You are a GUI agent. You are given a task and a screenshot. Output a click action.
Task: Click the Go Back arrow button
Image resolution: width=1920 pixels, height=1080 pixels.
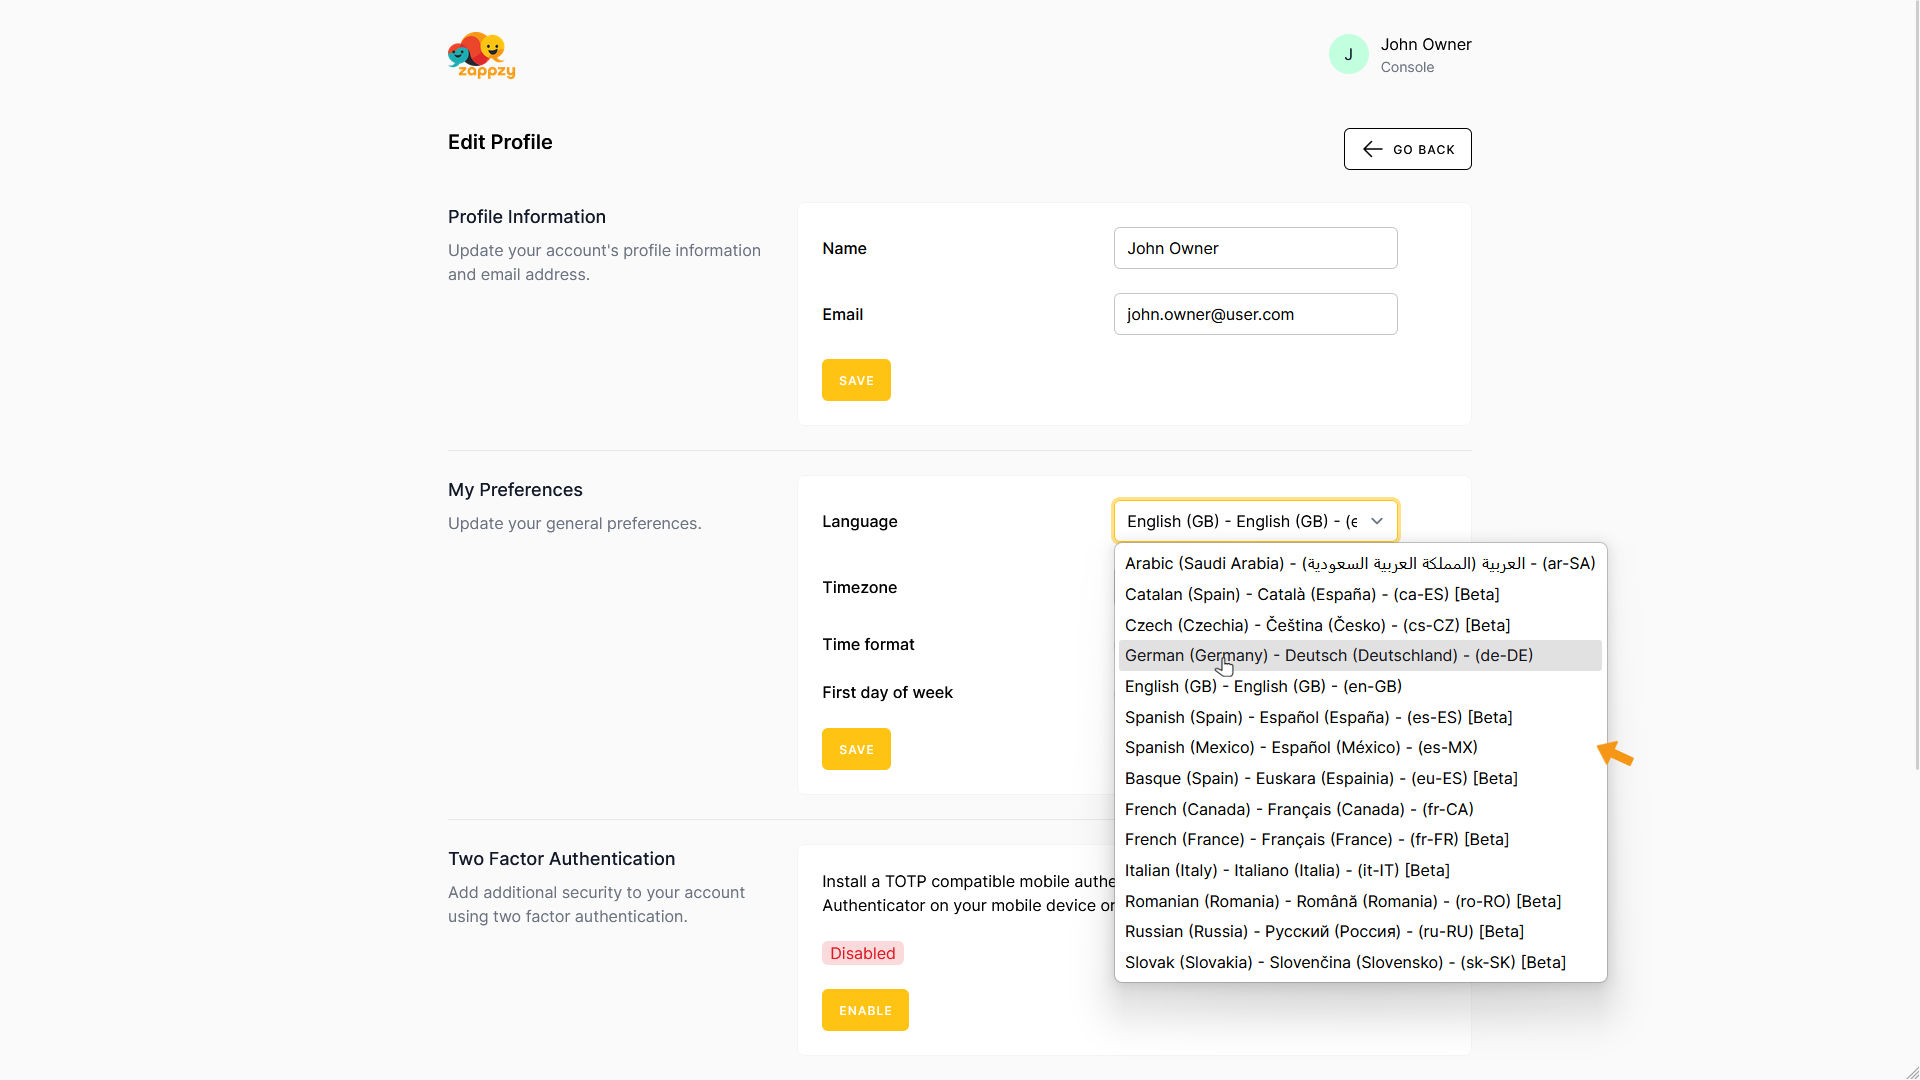coord(1407,149)
